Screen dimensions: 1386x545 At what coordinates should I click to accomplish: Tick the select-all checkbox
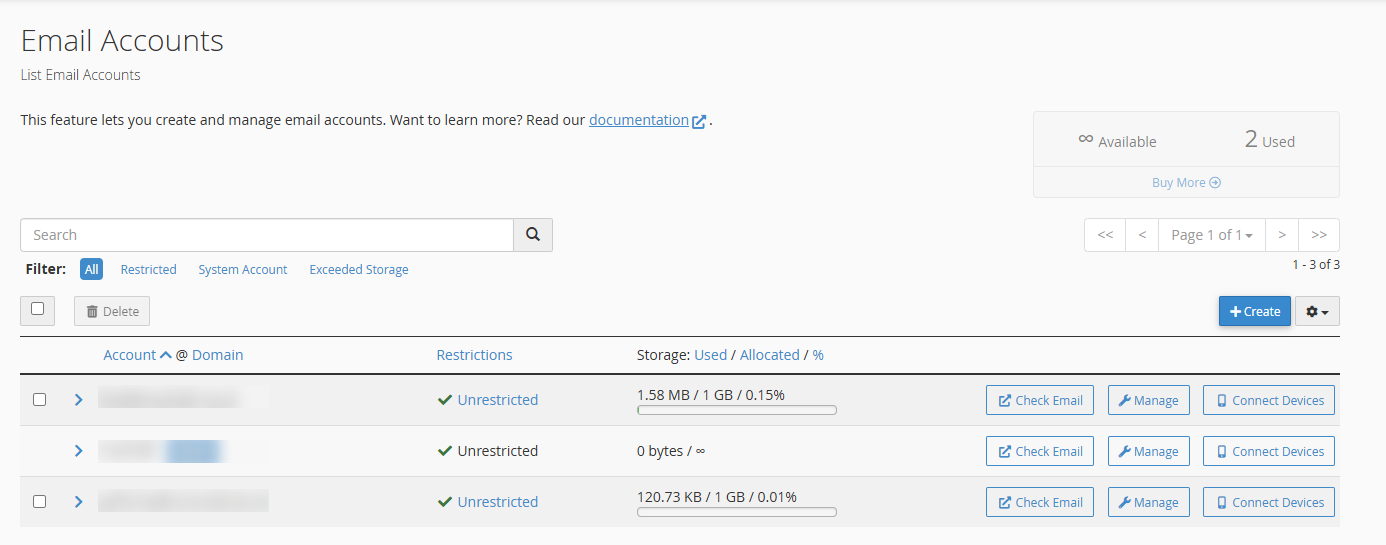coord(37,309)
